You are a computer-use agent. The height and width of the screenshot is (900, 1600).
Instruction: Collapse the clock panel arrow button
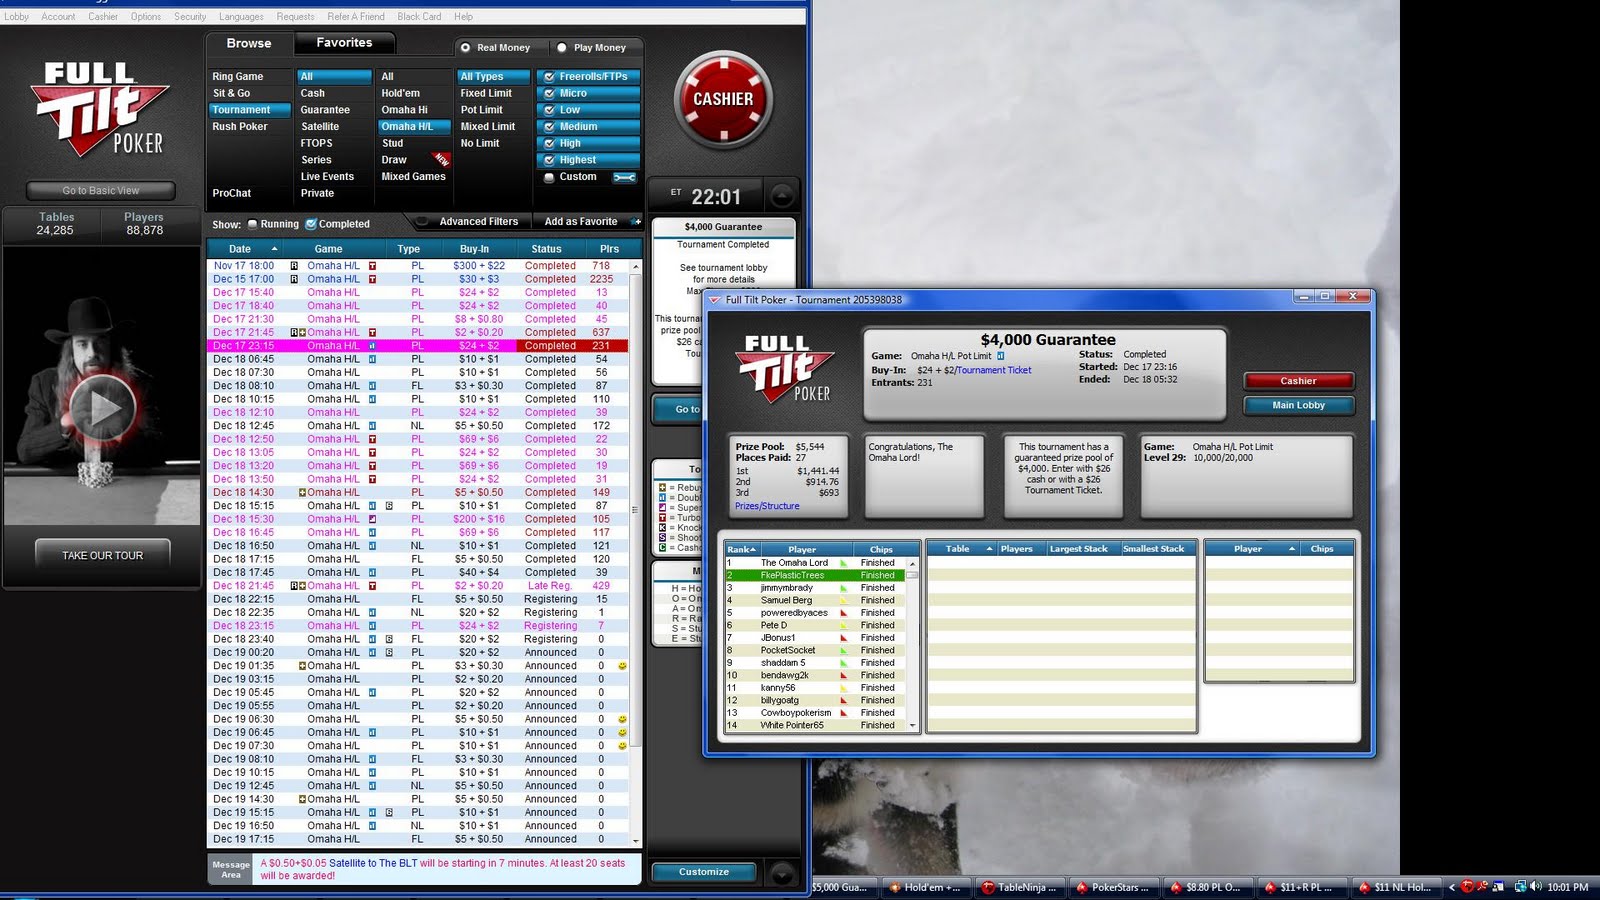pos(782,196)
